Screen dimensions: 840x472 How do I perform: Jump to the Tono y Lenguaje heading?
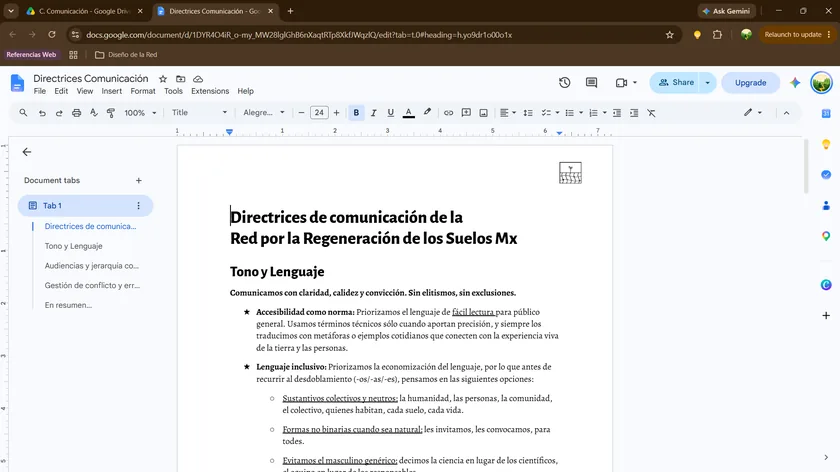(73, 246)
